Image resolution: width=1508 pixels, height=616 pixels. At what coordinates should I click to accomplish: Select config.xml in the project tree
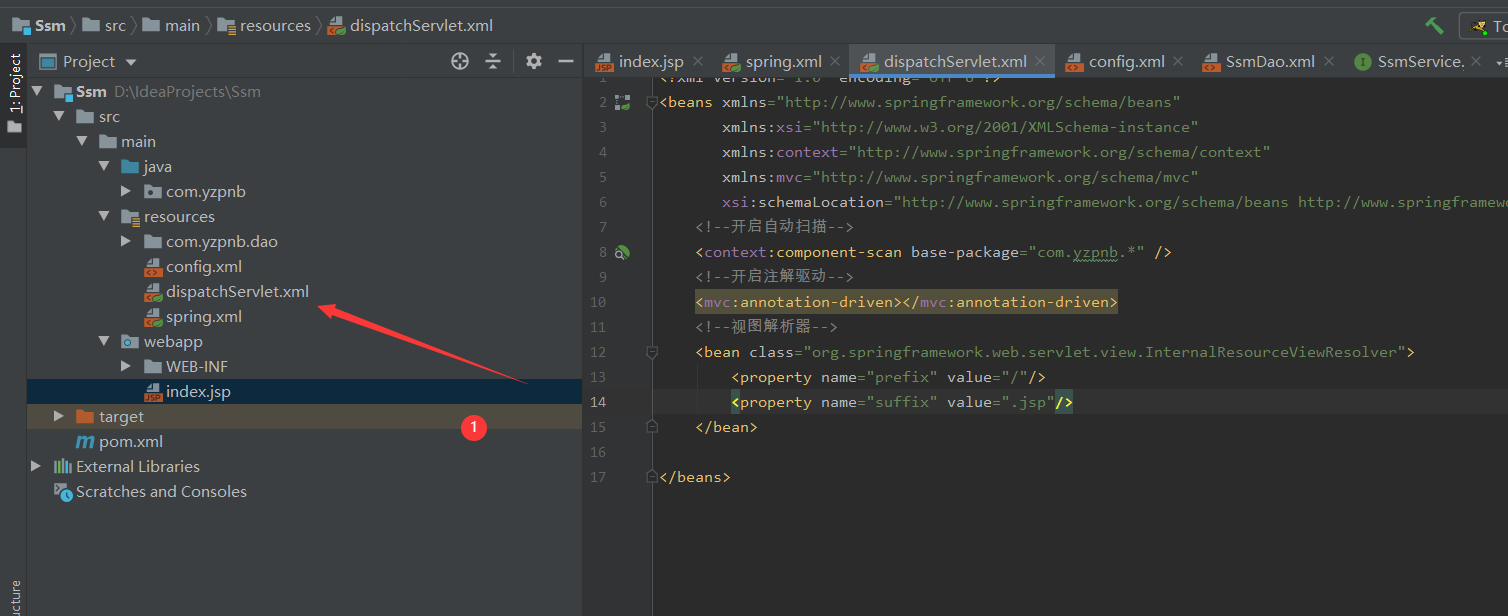coord(204,266)
